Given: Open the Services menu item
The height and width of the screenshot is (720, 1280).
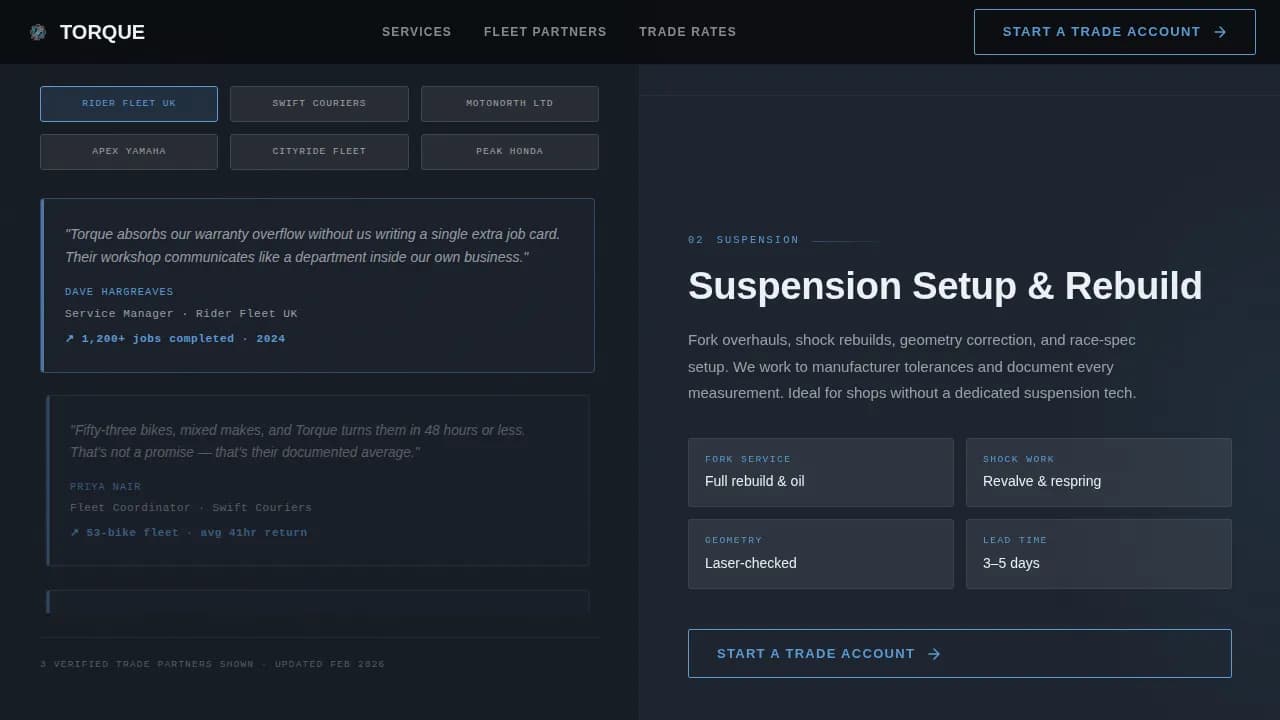Looking at the screenshot, I should (416, 31).
